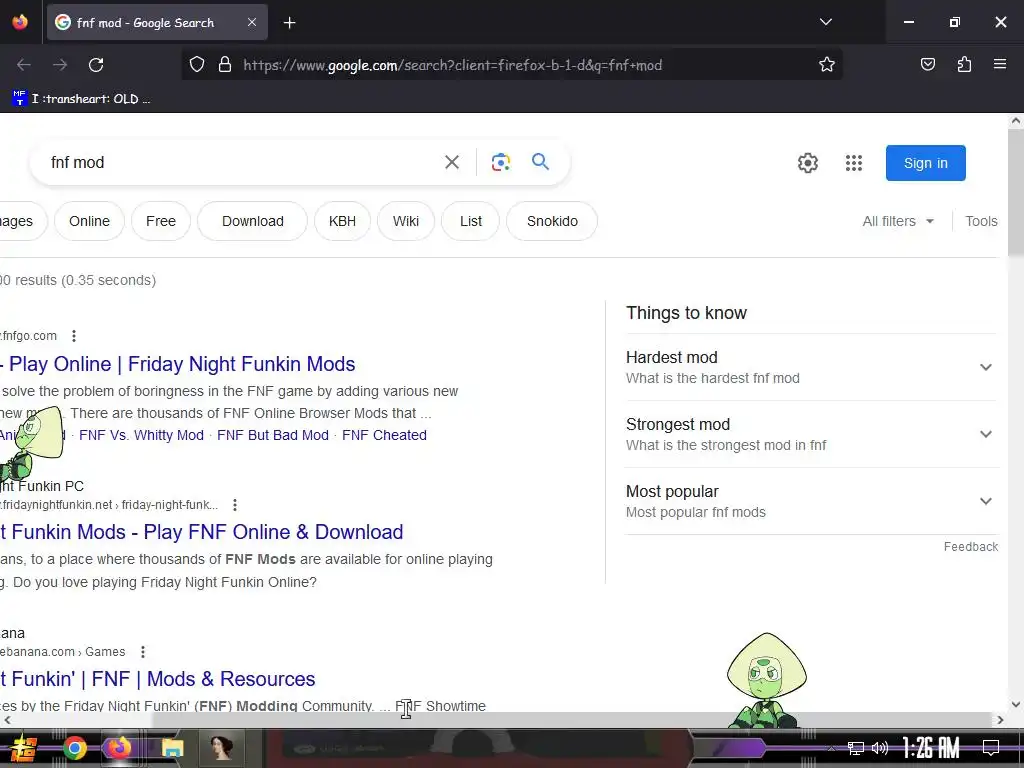The width and height of the screenshot is (1024, 768).
Task: Open 'Funkin' | FNF | Mods & Resources' result
Action: point(157,679)
